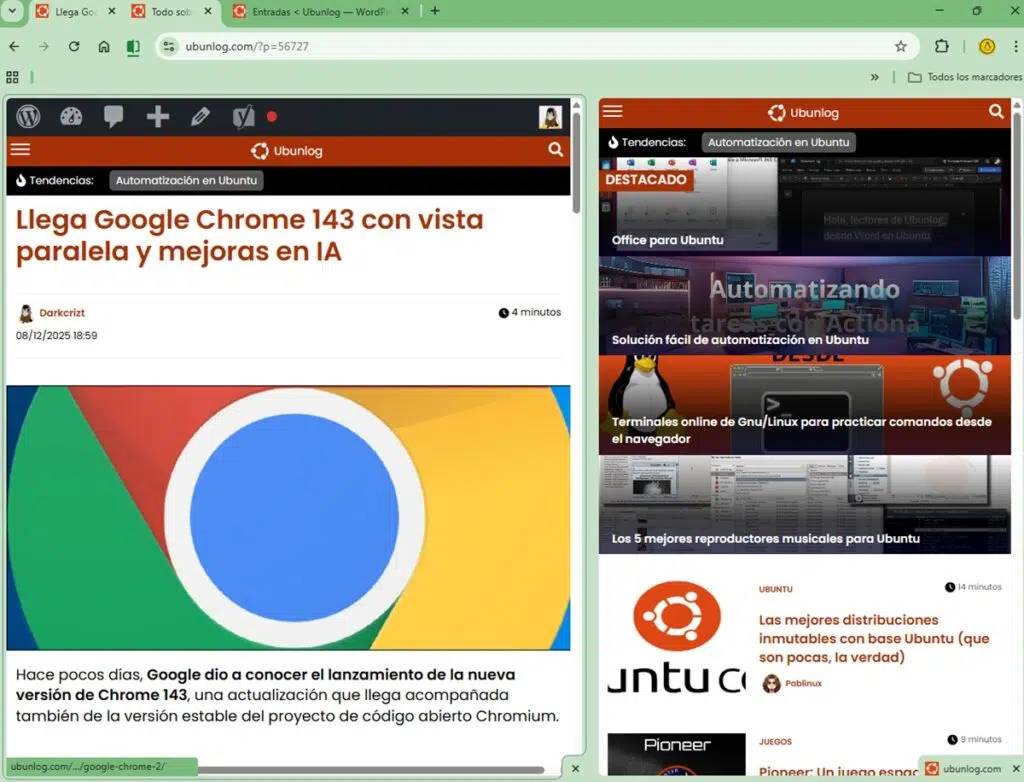Screen dimensions: 1024x782
Task: Open author Pablinux's profile link
Action: tap(803, 683)
